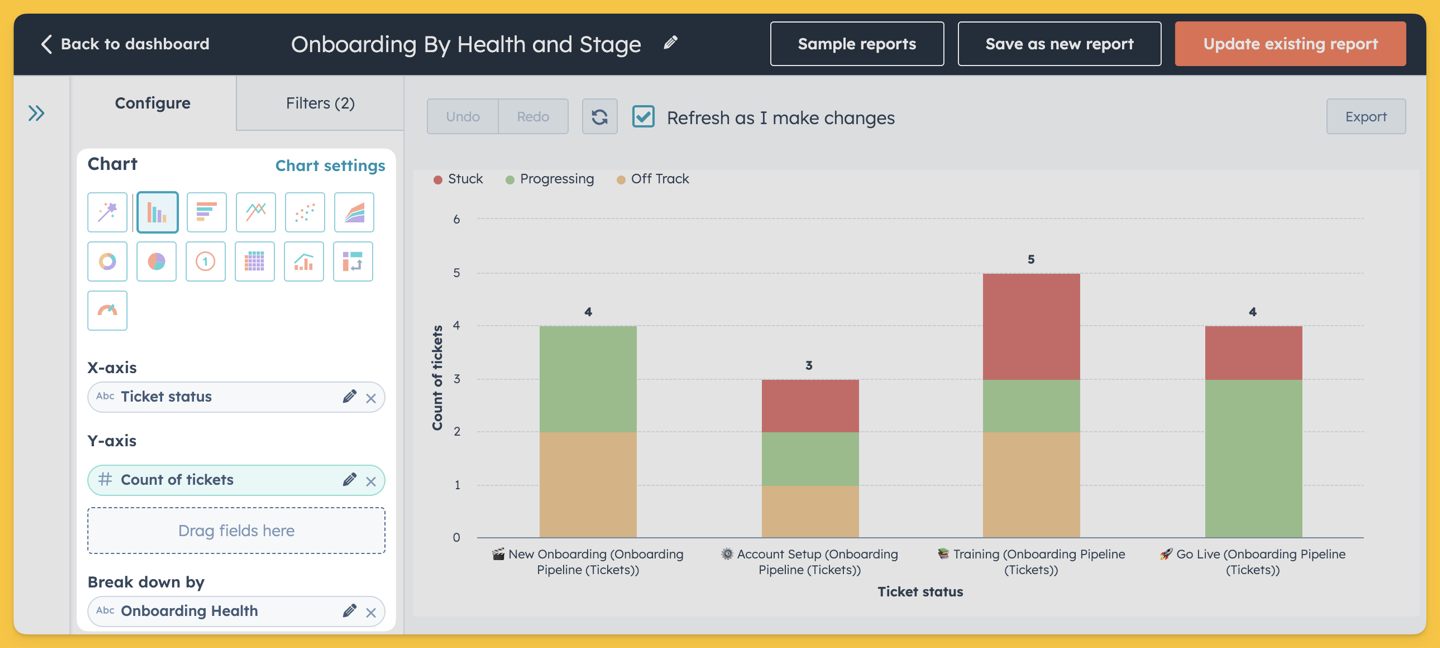Click the red Stuck segment in Training bar
Screen dimensions: 1440x648
1031,327
